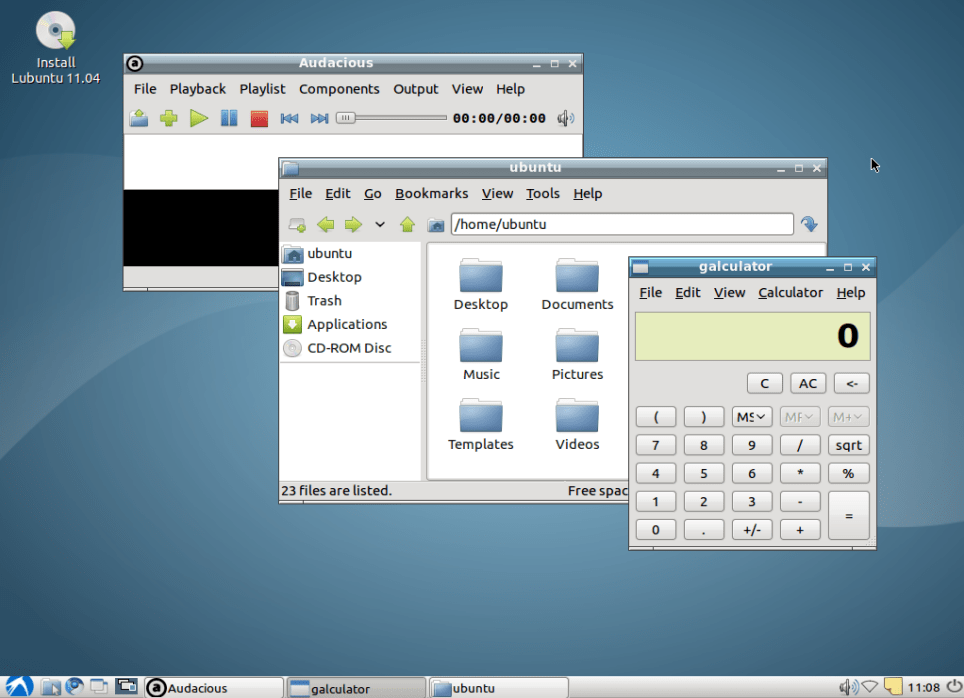Open the galculator View menu
The width and height of the screenshot is (964, 698).
point(729,293)
